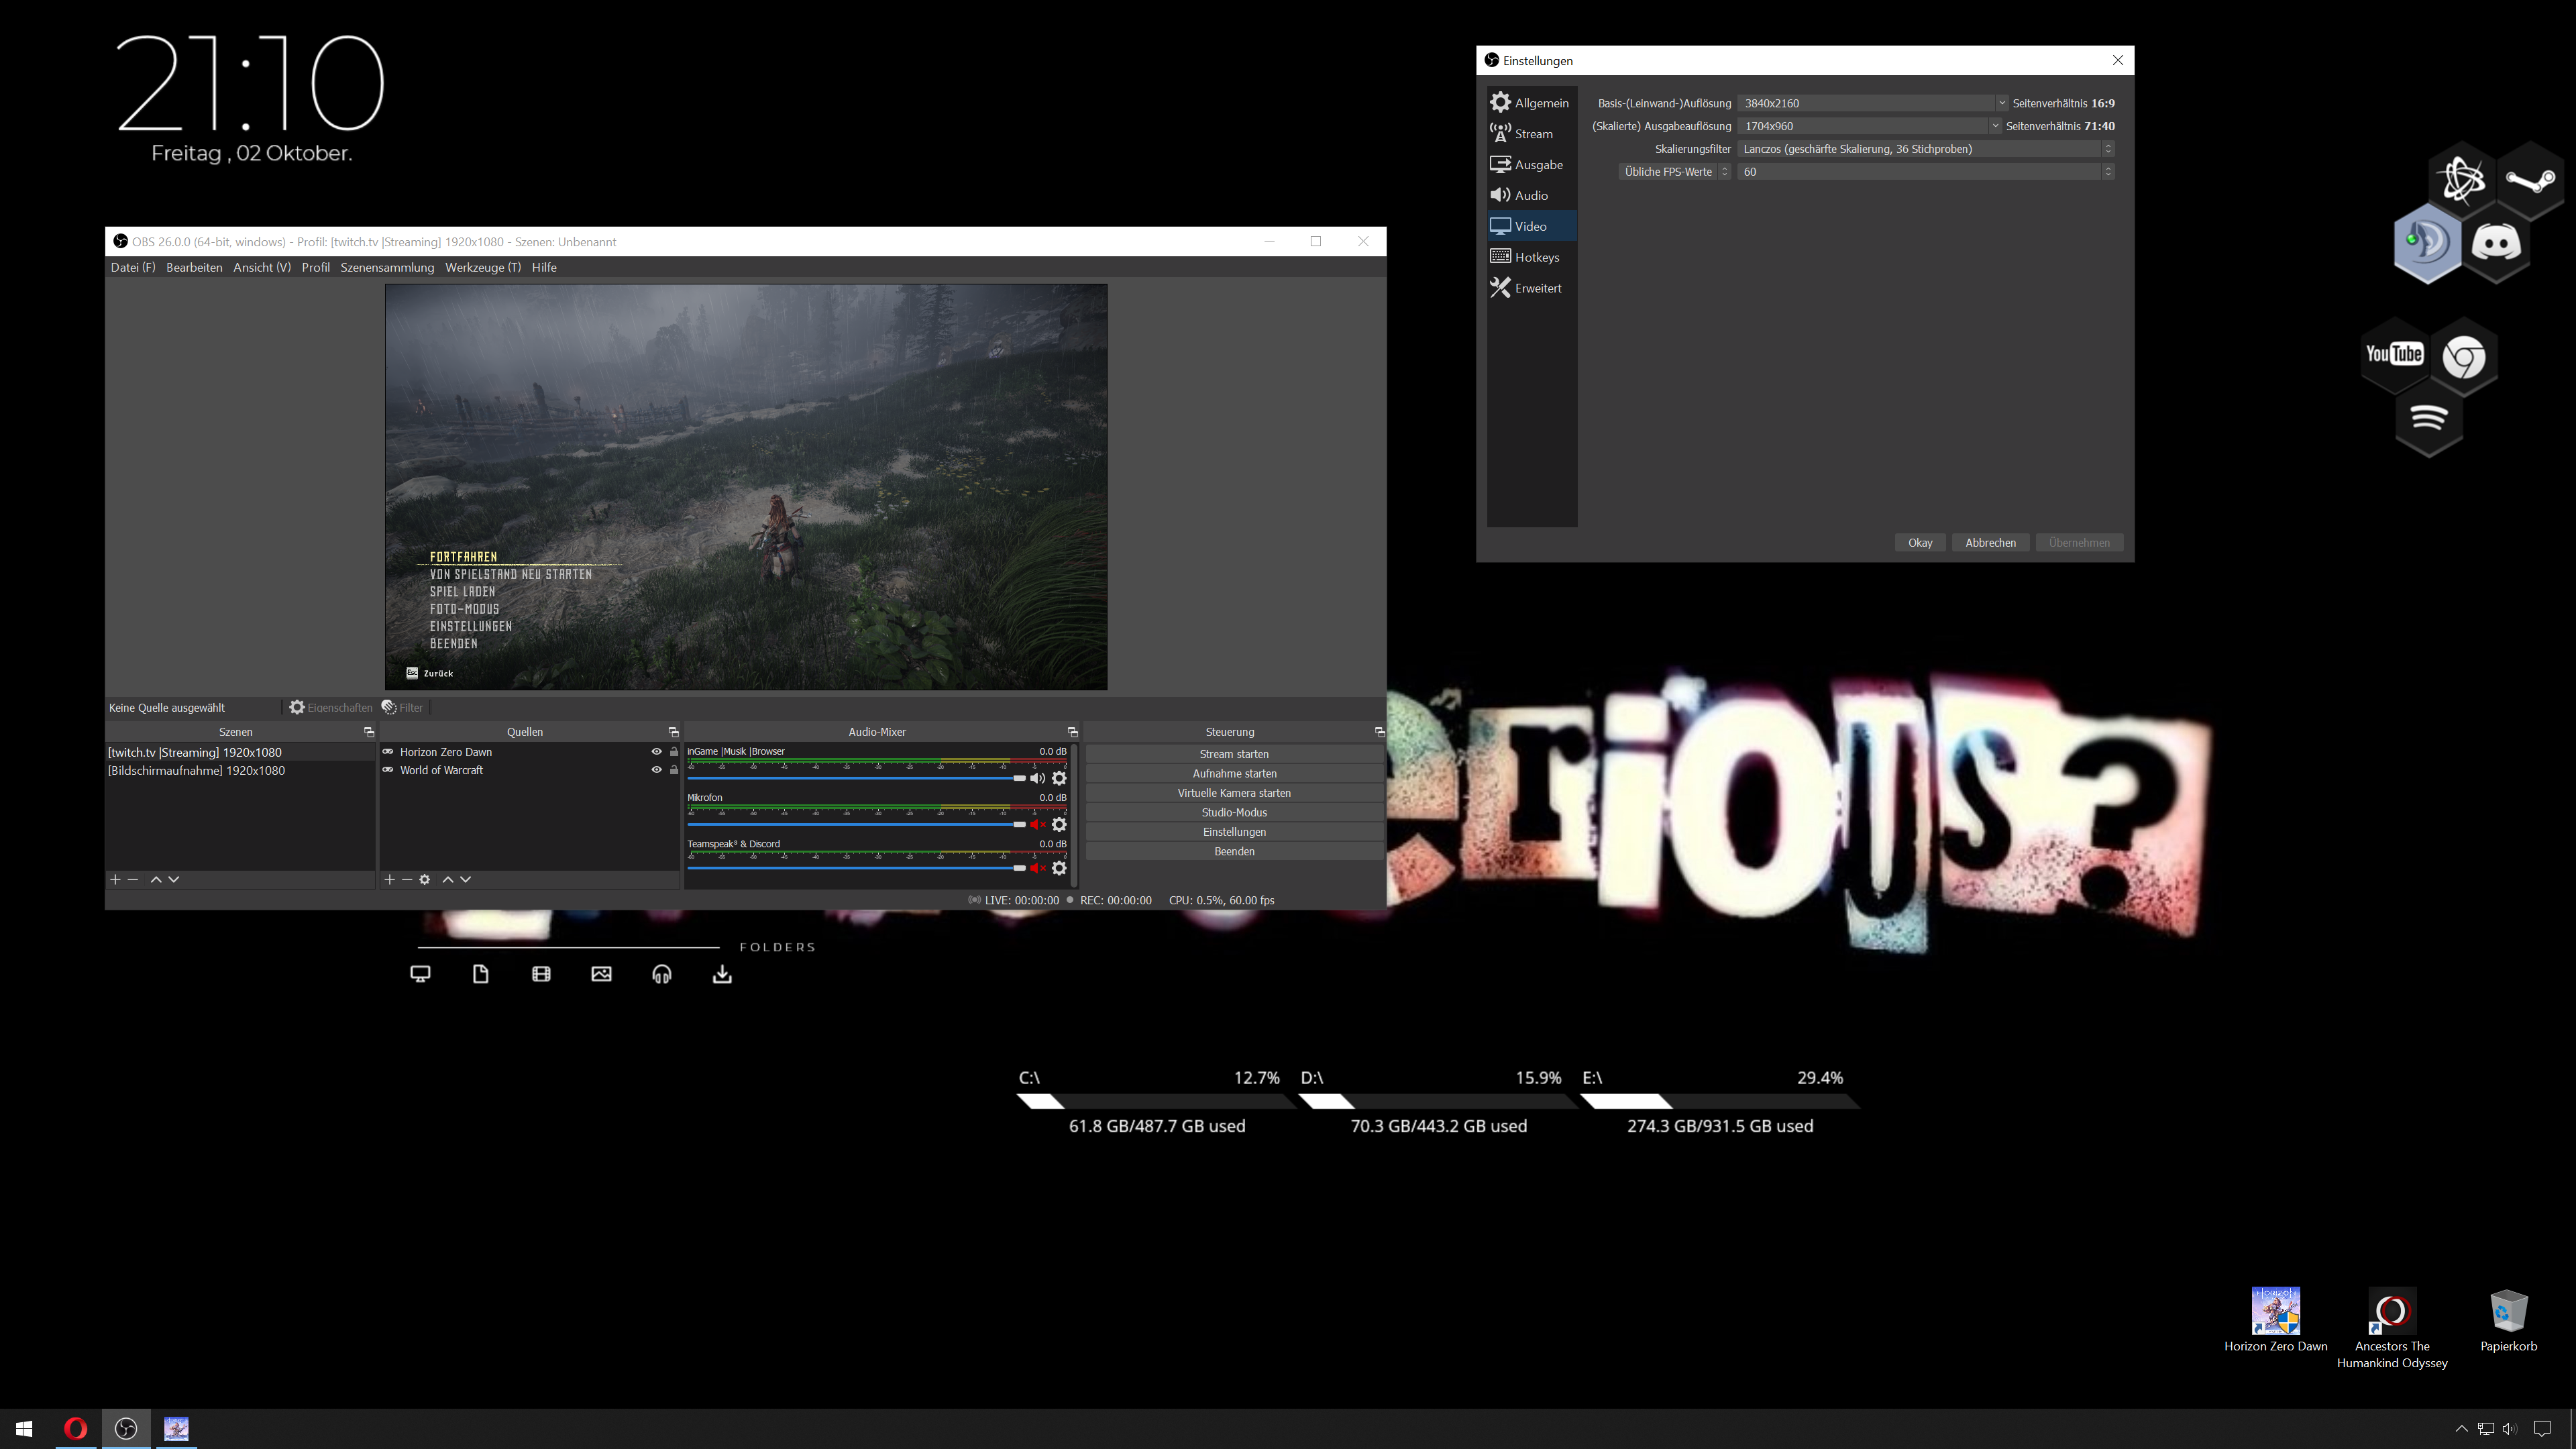The image size is (2576, 1449).
Task: Lock the Horizon Zero Dawn source
Action: click(674, 752)
